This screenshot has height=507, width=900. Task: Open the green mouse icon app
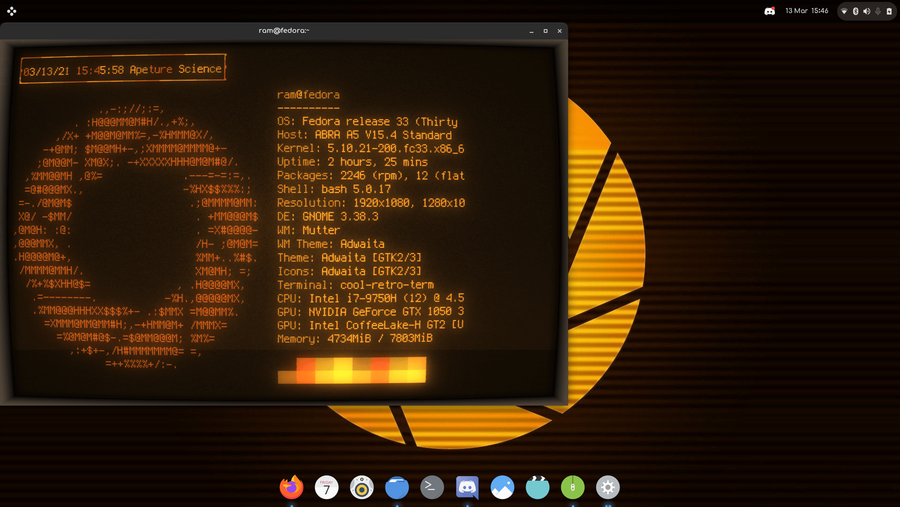click(x=572, y=487)
